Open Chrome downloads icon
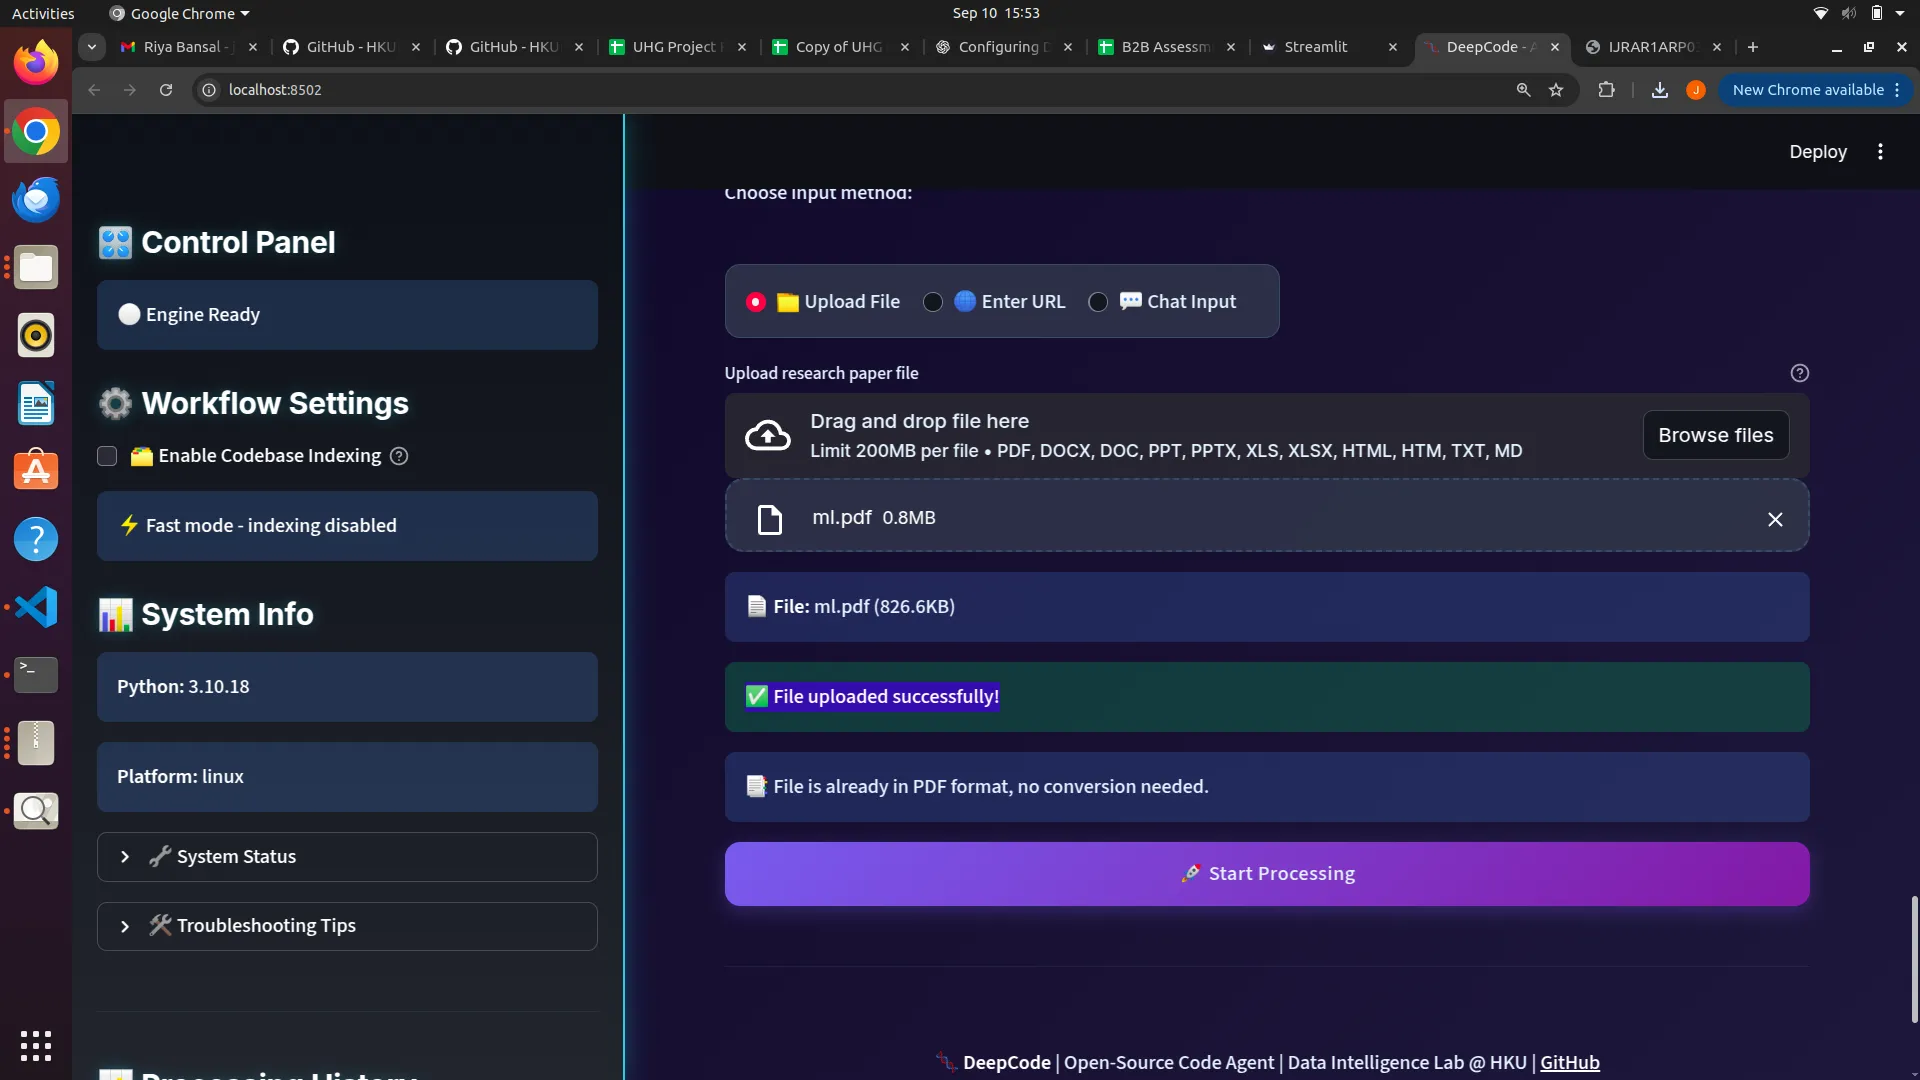 pyautogui.click(x=1660, y=90)
